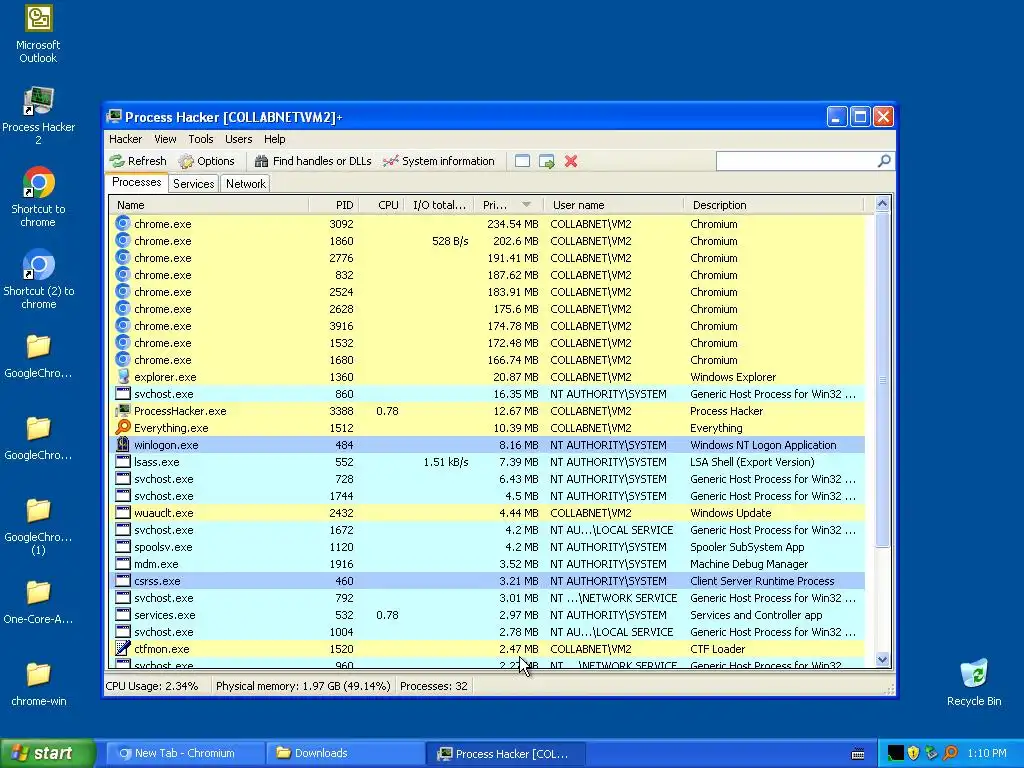
Task: Click svchost.exe with PID 860
Action: pos(487,394)
